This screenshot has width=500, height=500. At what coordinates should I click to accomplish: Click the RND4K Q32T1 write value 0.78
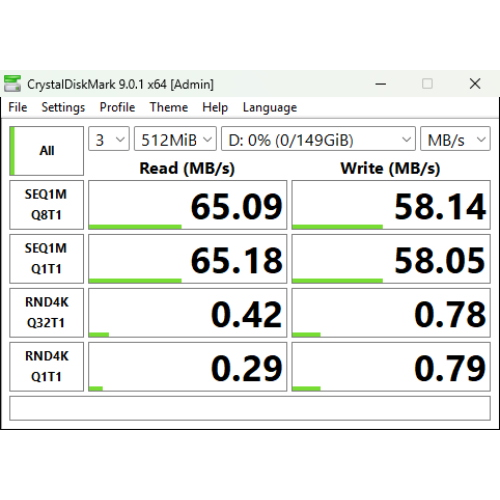click(x=391, y=313)
